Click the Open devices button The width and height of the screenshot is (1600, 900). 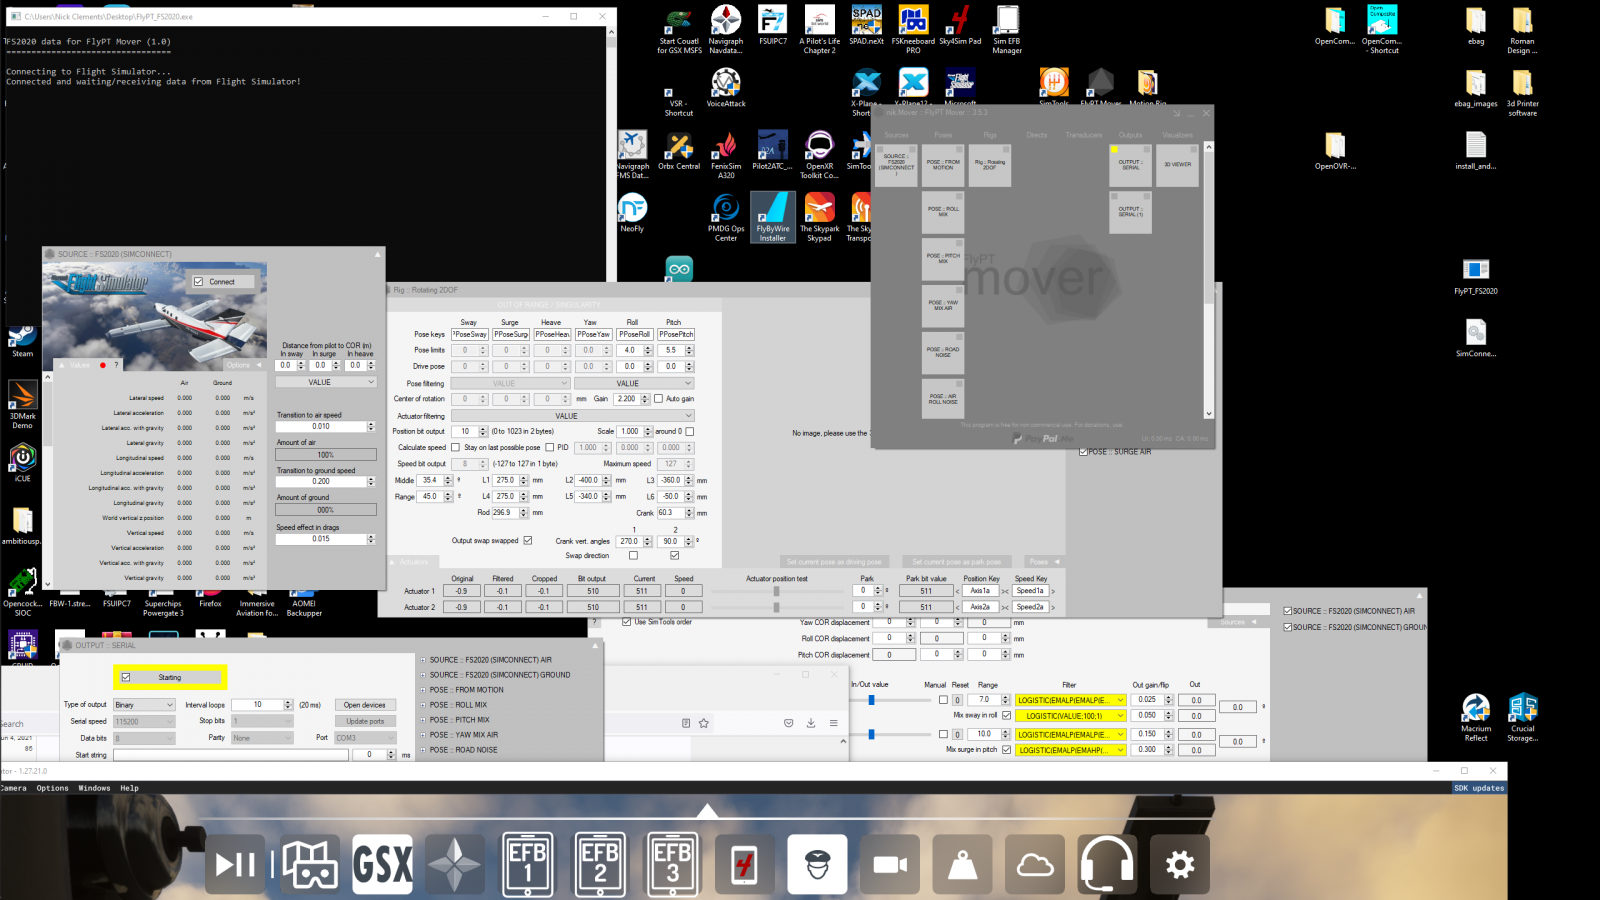click(365, 705)
